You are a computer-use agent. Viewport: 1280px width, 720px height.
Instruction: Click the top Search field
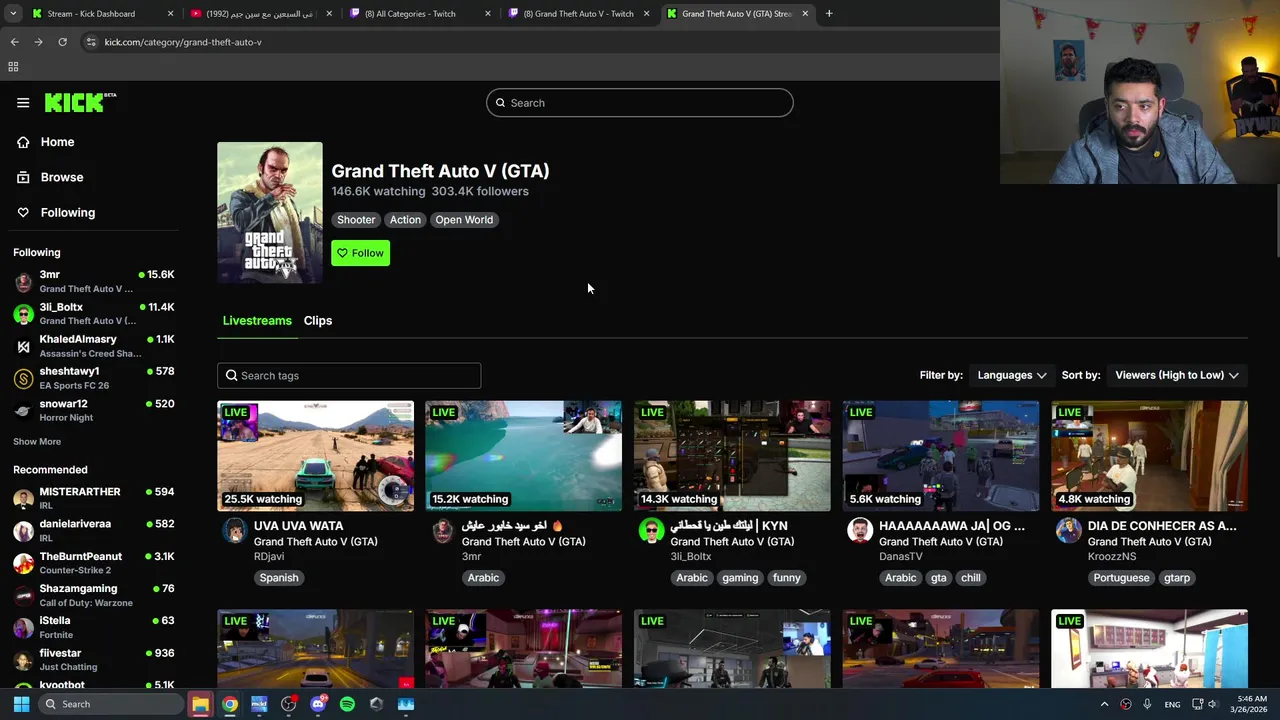pos(640,103)
